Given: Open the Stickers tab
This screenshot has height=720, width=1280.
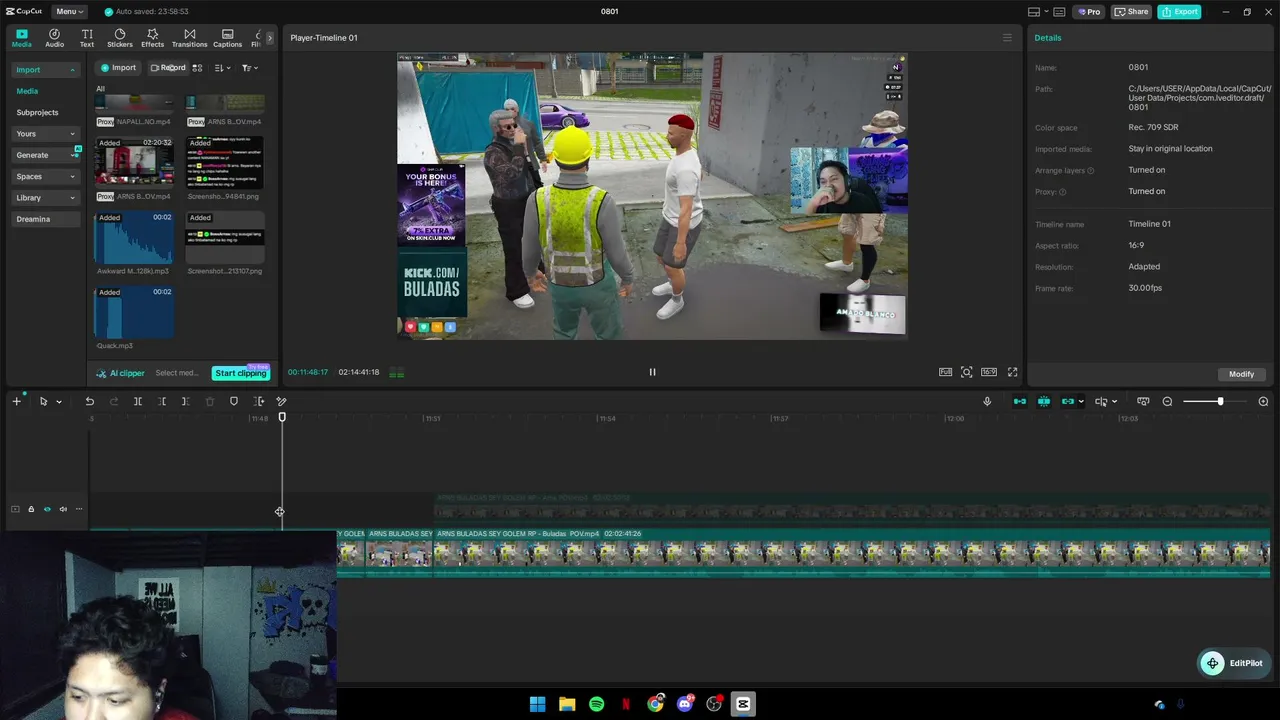Looking at the screenshot, I should 120,38.
